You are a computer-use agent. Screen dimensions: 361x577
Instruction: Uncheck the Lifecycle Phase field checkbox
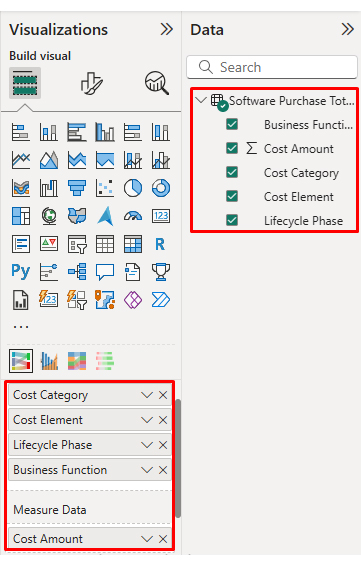click(x=232, y=220)
